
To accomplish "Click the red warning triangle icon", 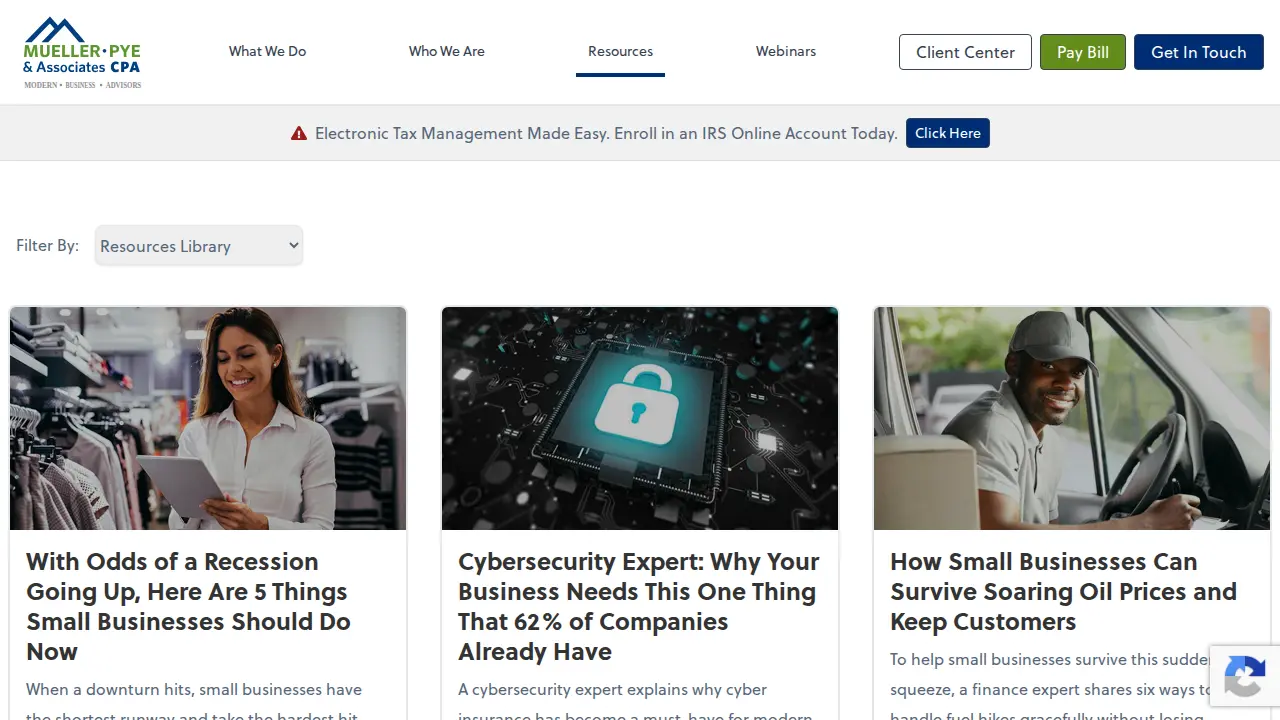I will (x=299, y=133).
